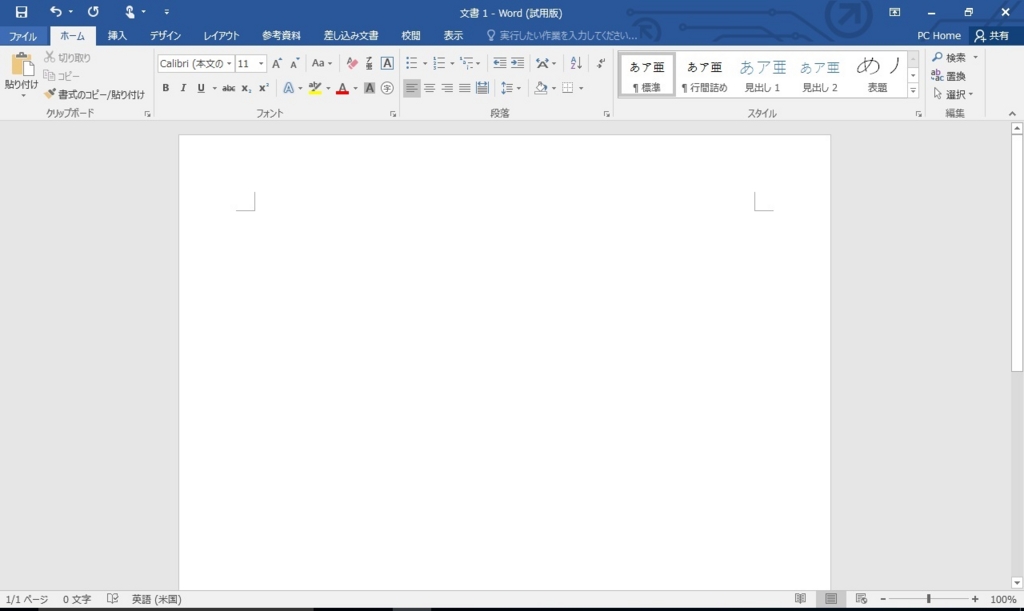
Task: Show or hide paragraph marks
Action: click(x=601, y=63)
